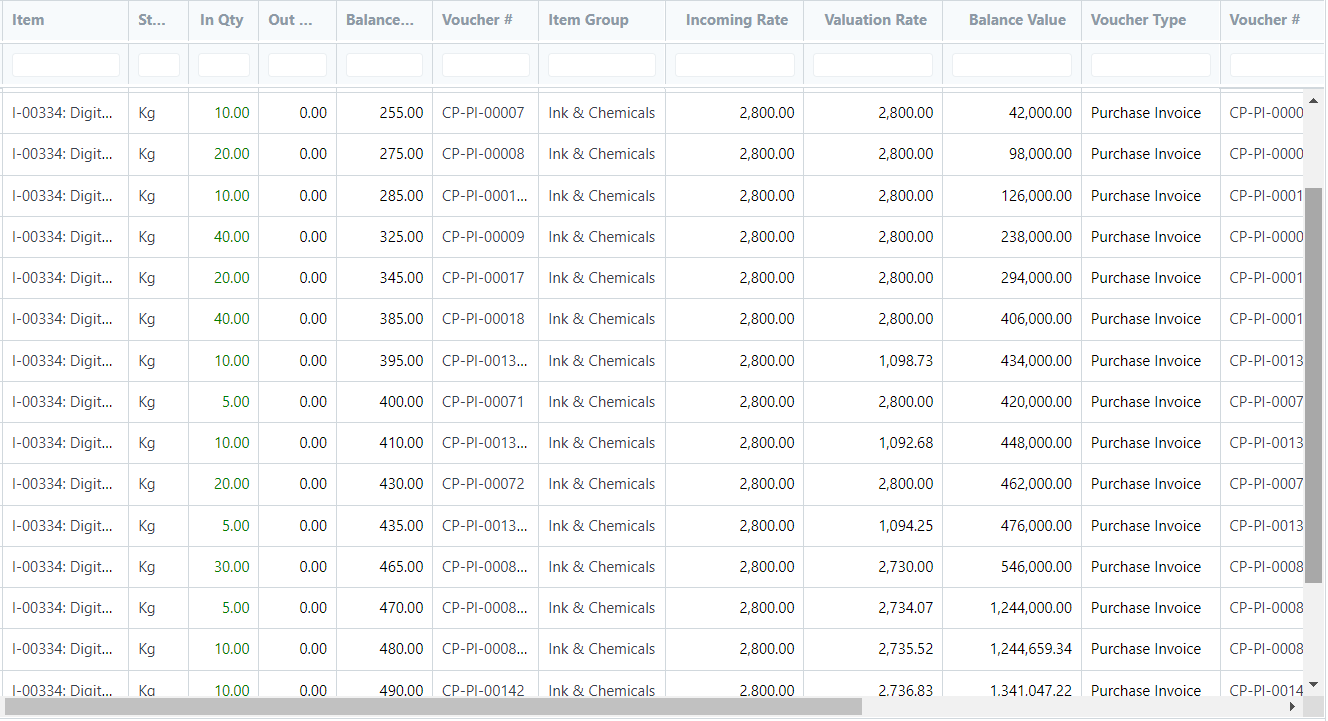The image size is (1328, 721).
Task: Click the up arrow on the vertical scrollbar
Action: [x=1313, y=99]
